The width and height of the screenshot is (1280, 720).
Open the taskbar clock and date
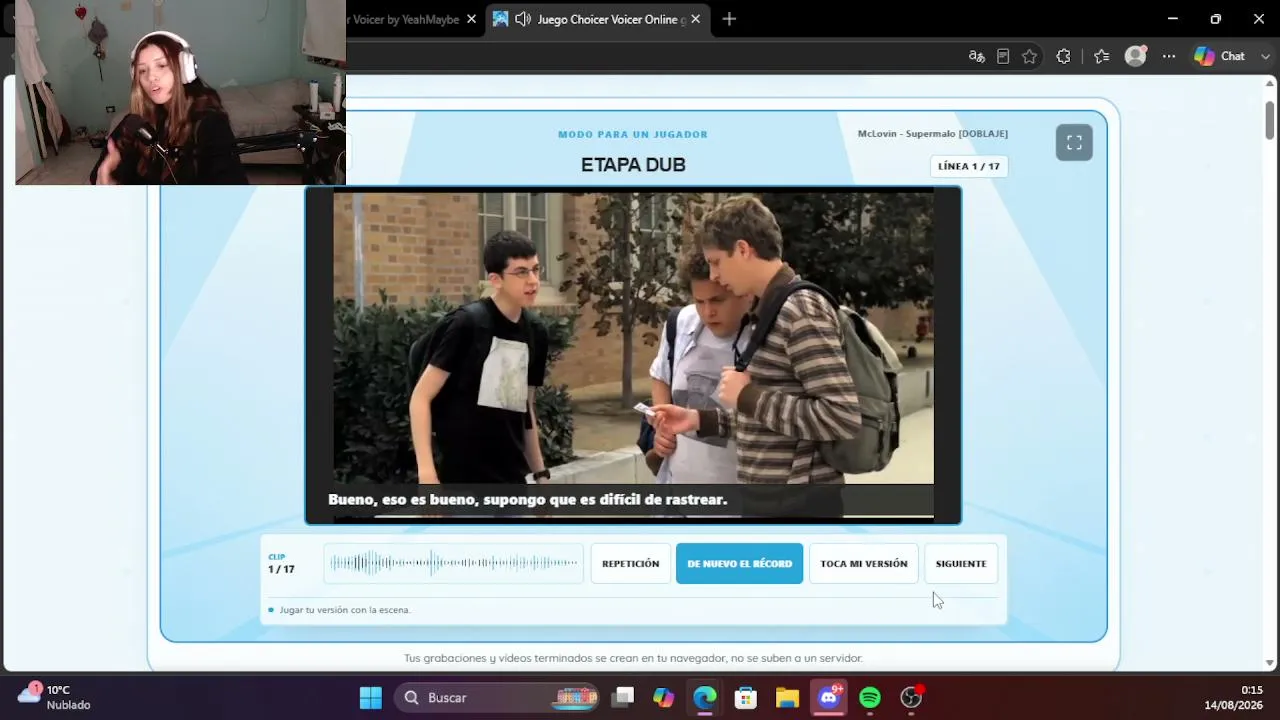(1233, 697)
